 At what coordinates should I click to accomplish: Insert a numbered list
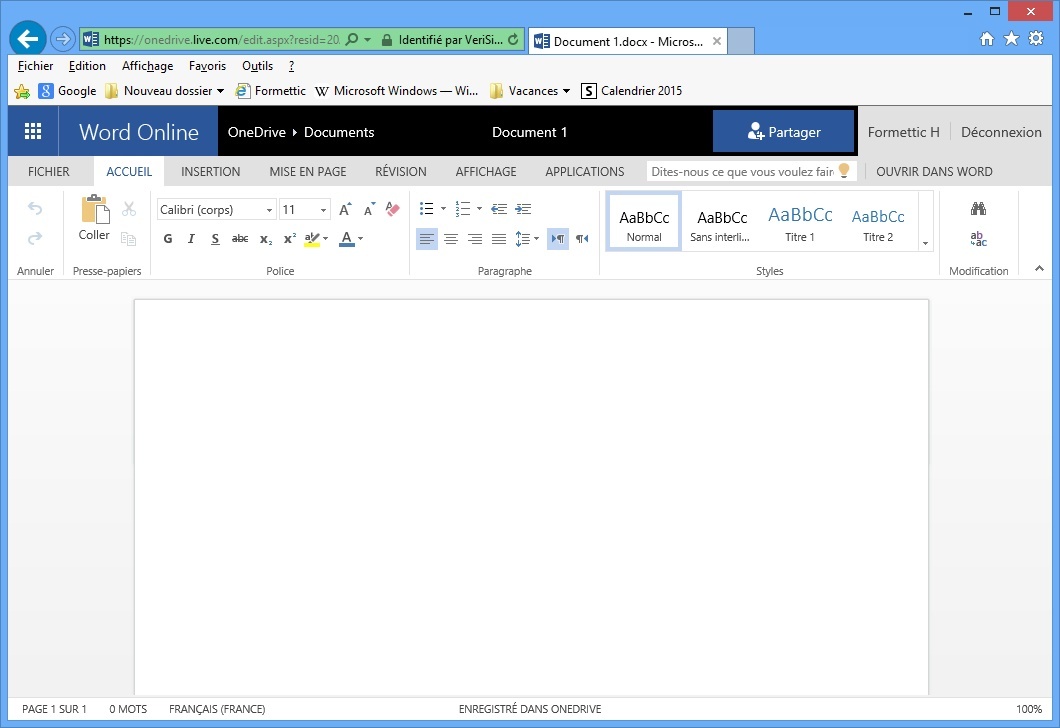[462, 209]
